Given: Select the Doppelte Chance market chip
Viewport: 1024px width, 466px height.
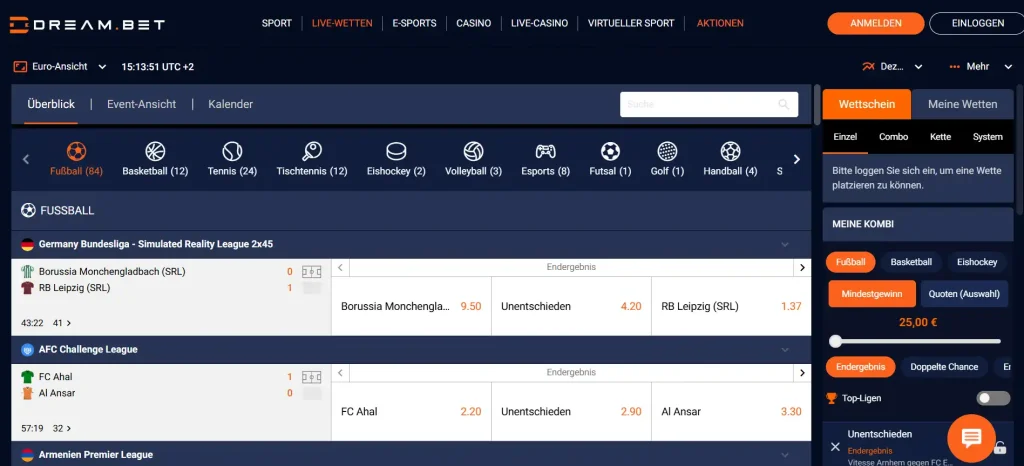Looking at the screenshot, I should pos(944,367).
